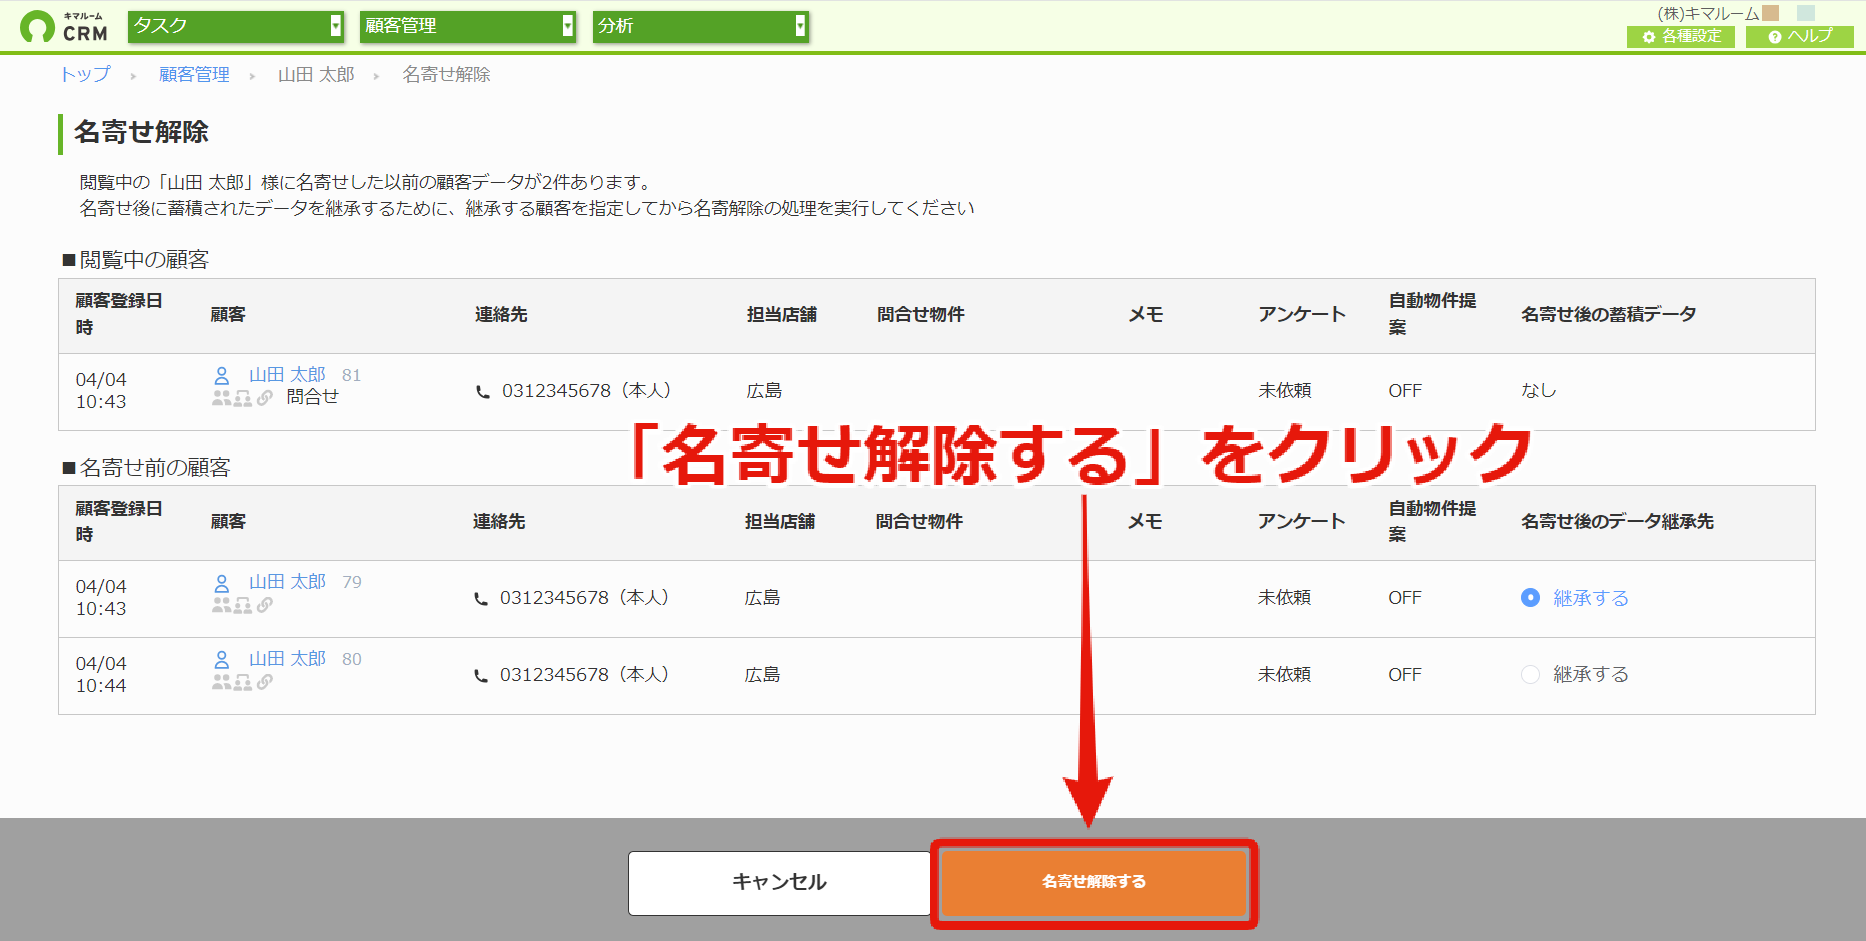Open customer link 山田 太郎 80
1866x941 pixels.
tap(287, 658)
